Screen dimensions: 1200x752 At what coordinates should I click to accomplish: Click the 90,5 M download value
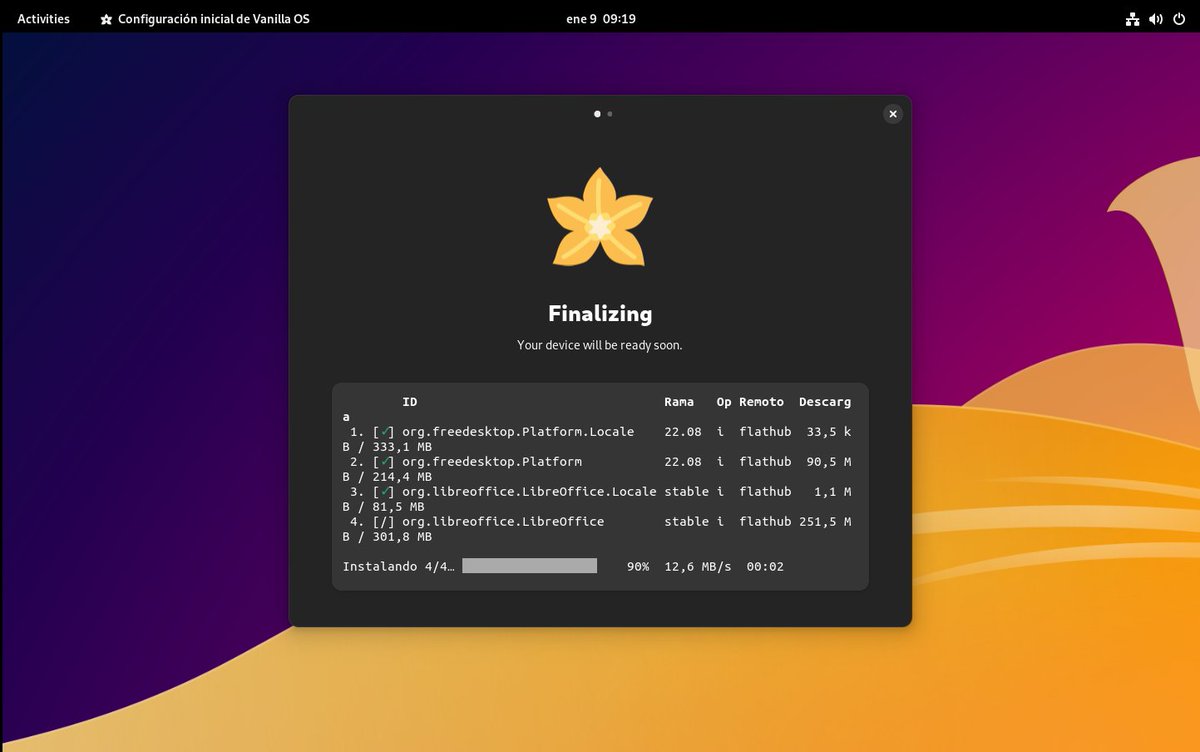[x=829, y=462]
